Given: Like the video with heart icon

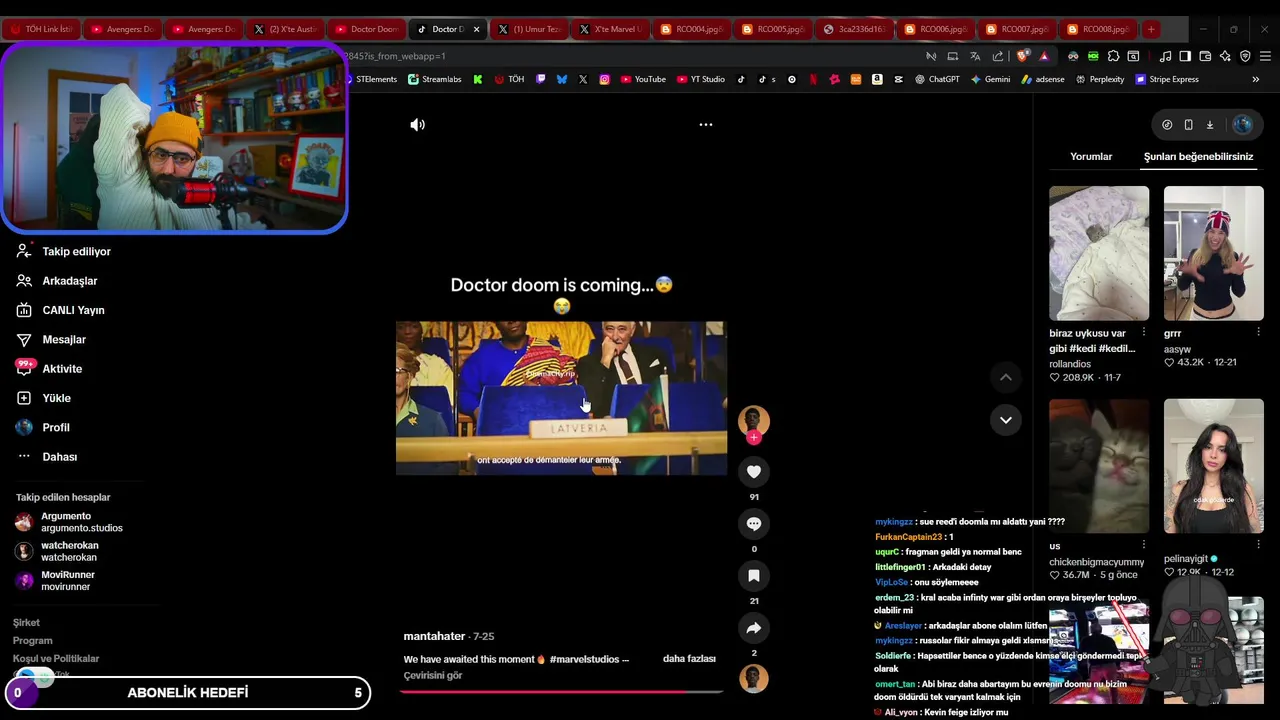Looking at the screenshot, I should point(754,472).
